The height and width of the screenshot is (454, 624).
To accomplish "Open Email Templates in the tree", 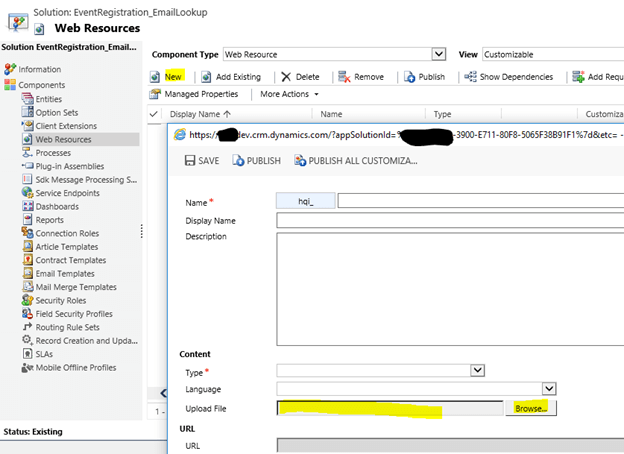I will (x=65, y=274).
